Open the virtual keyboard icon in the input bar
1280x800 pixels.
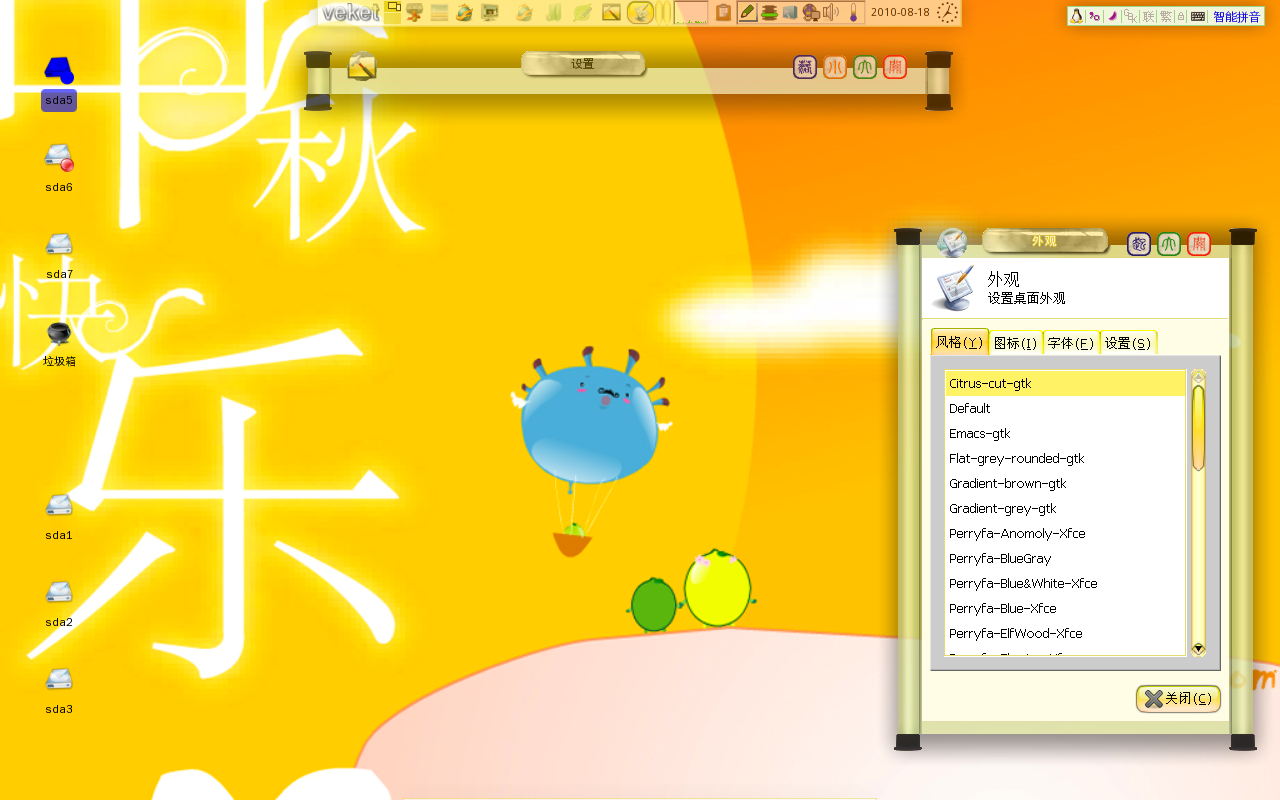[x=1197, y=16]
